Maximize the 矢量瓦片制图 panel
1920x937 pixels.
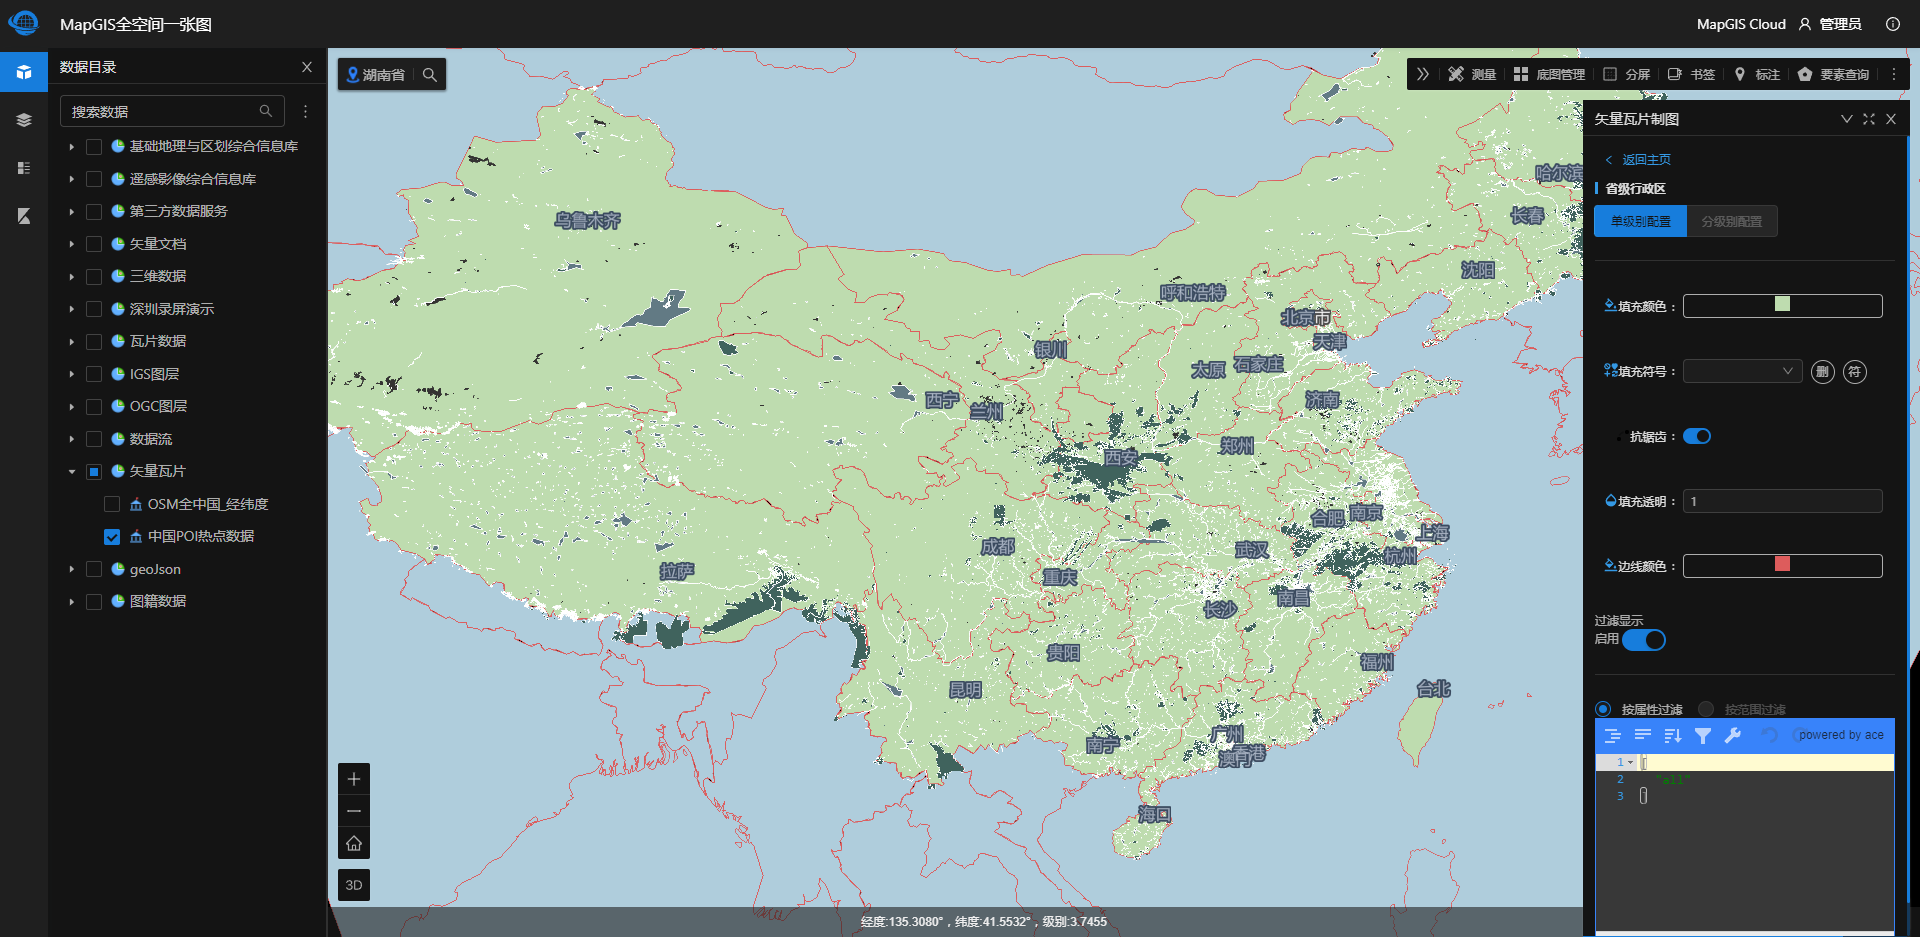1869,119
